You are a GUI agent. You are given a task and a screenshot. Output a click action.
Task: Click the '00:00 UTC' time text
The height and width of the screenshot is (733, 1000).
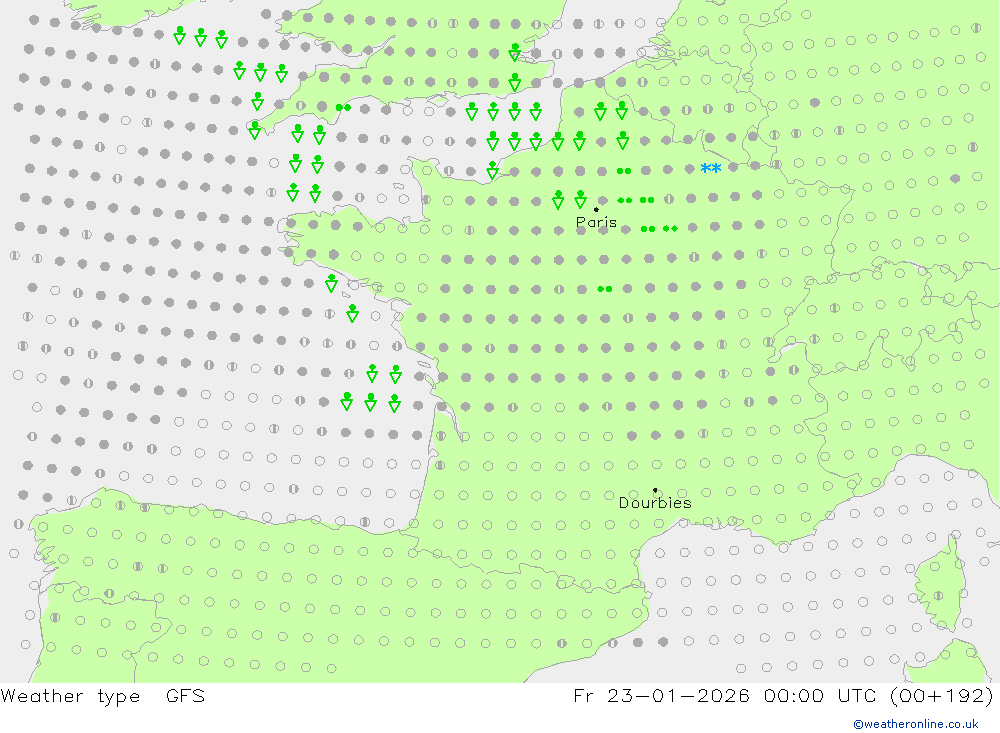pos(820,695)
